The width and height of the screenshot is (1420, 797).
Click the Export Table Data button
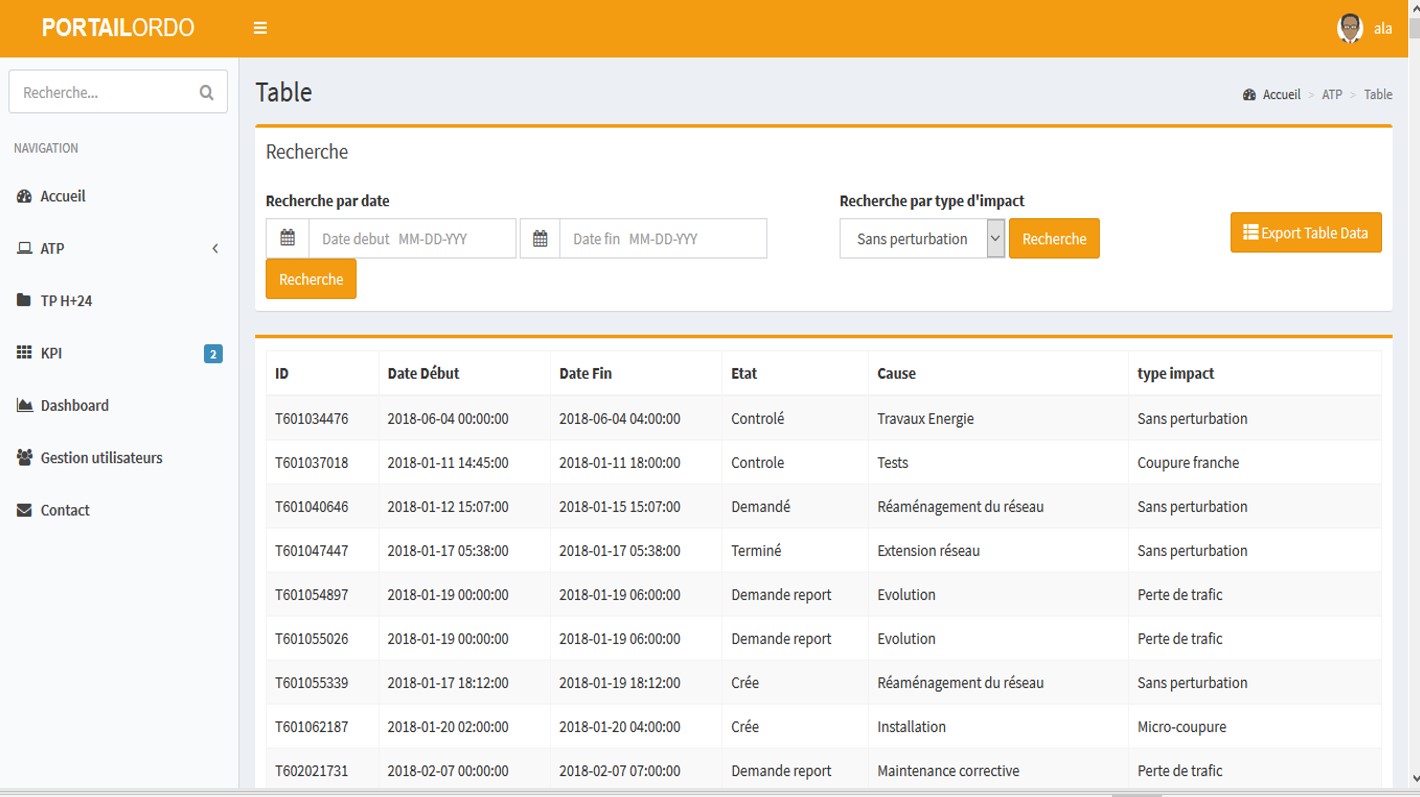(x=1306, y=232)
